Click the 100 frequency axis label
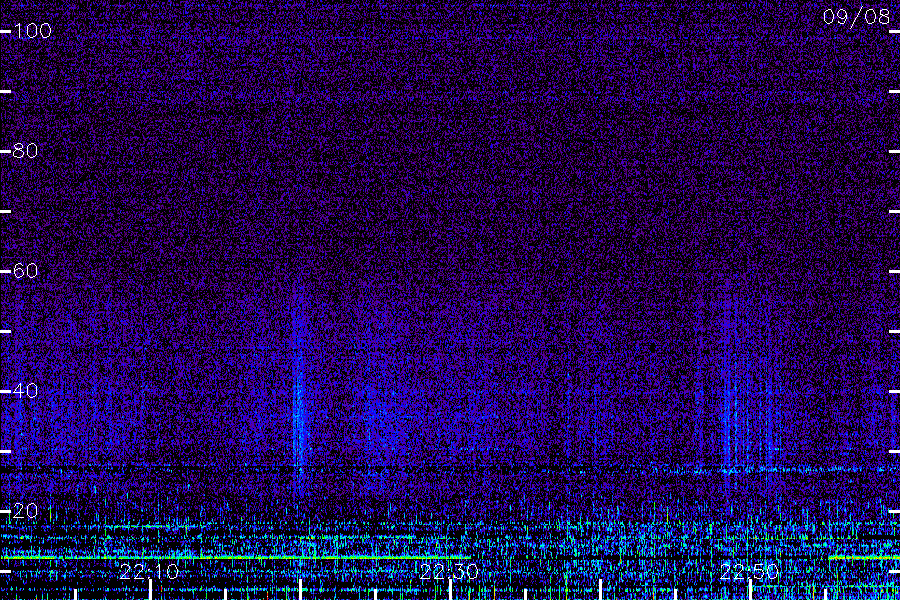Viewport: 900px width, 600px height. pos(32,30)
